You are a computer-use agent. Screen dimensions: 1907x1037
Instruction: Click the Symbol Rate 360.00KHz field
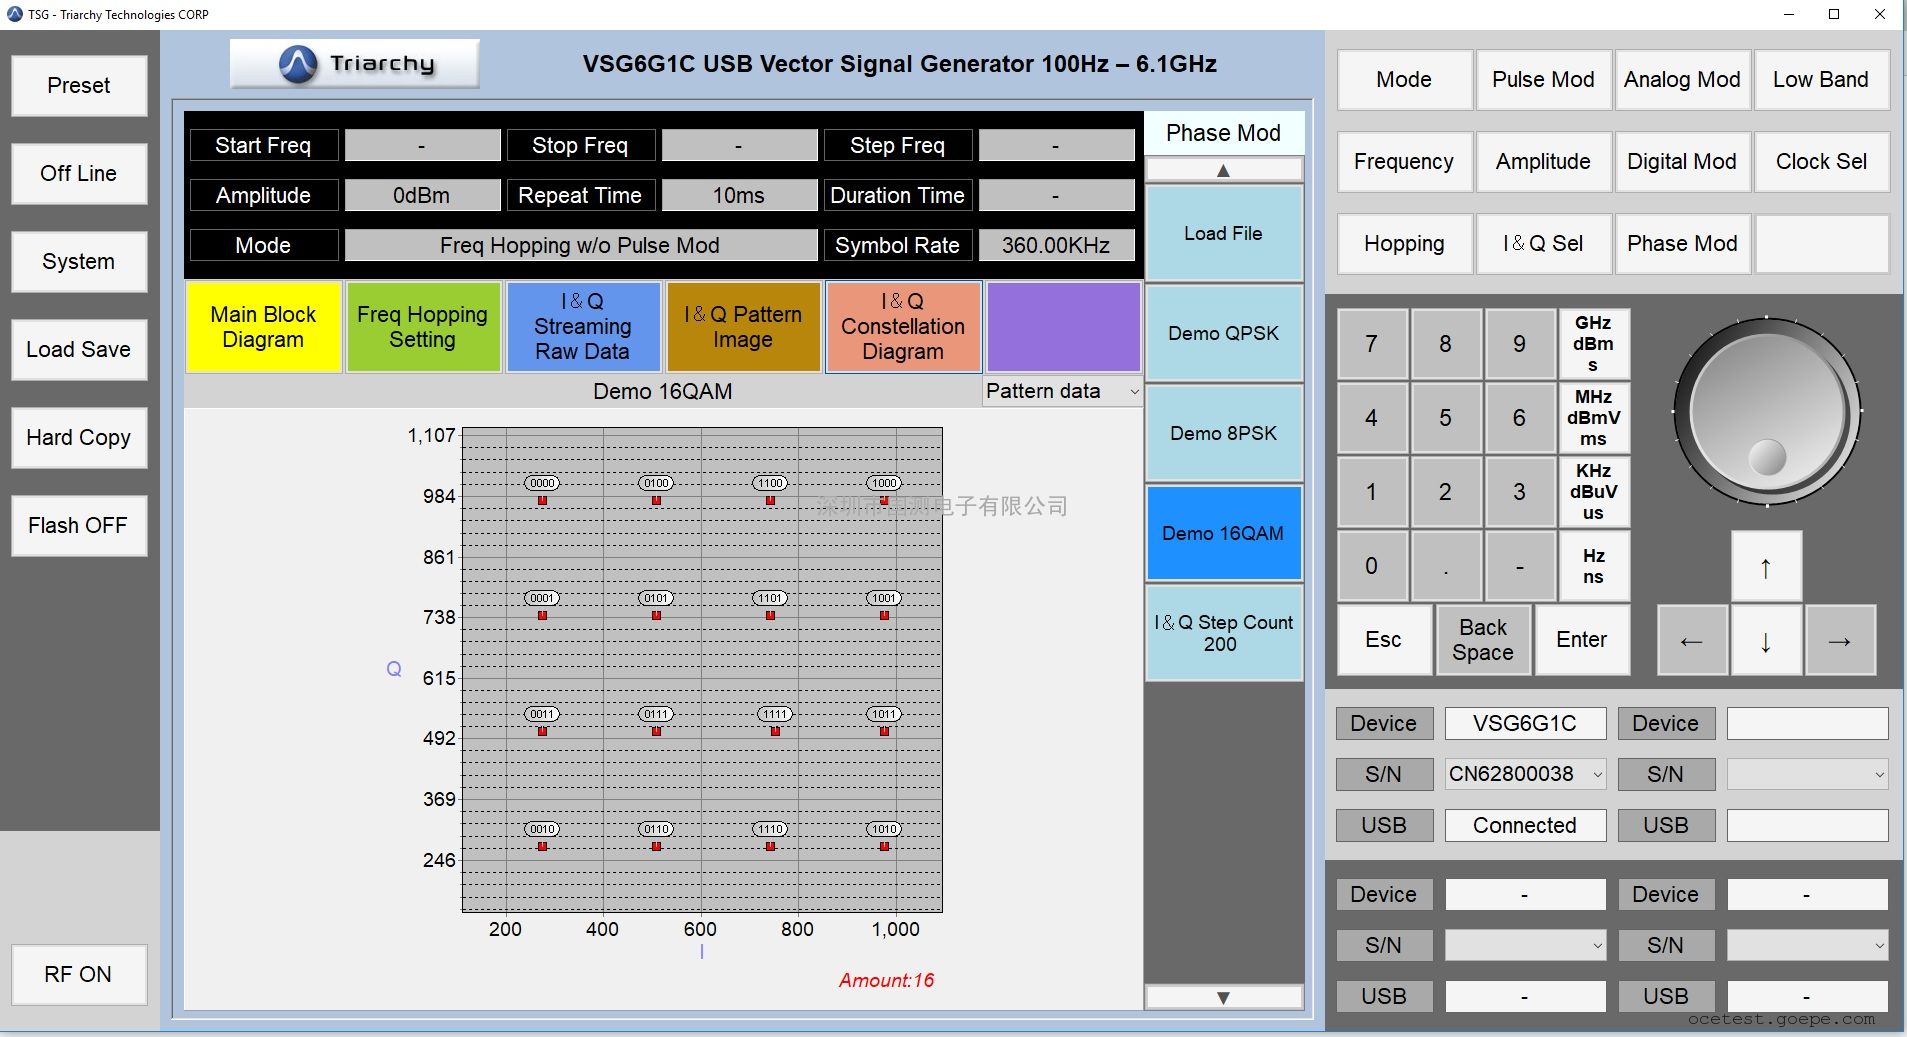[x=1056, y=245]
